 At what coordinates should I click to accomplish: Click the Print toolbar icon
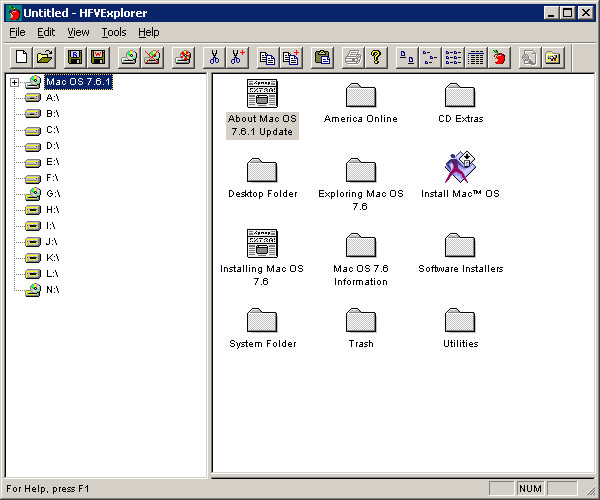tap(352, 57)
